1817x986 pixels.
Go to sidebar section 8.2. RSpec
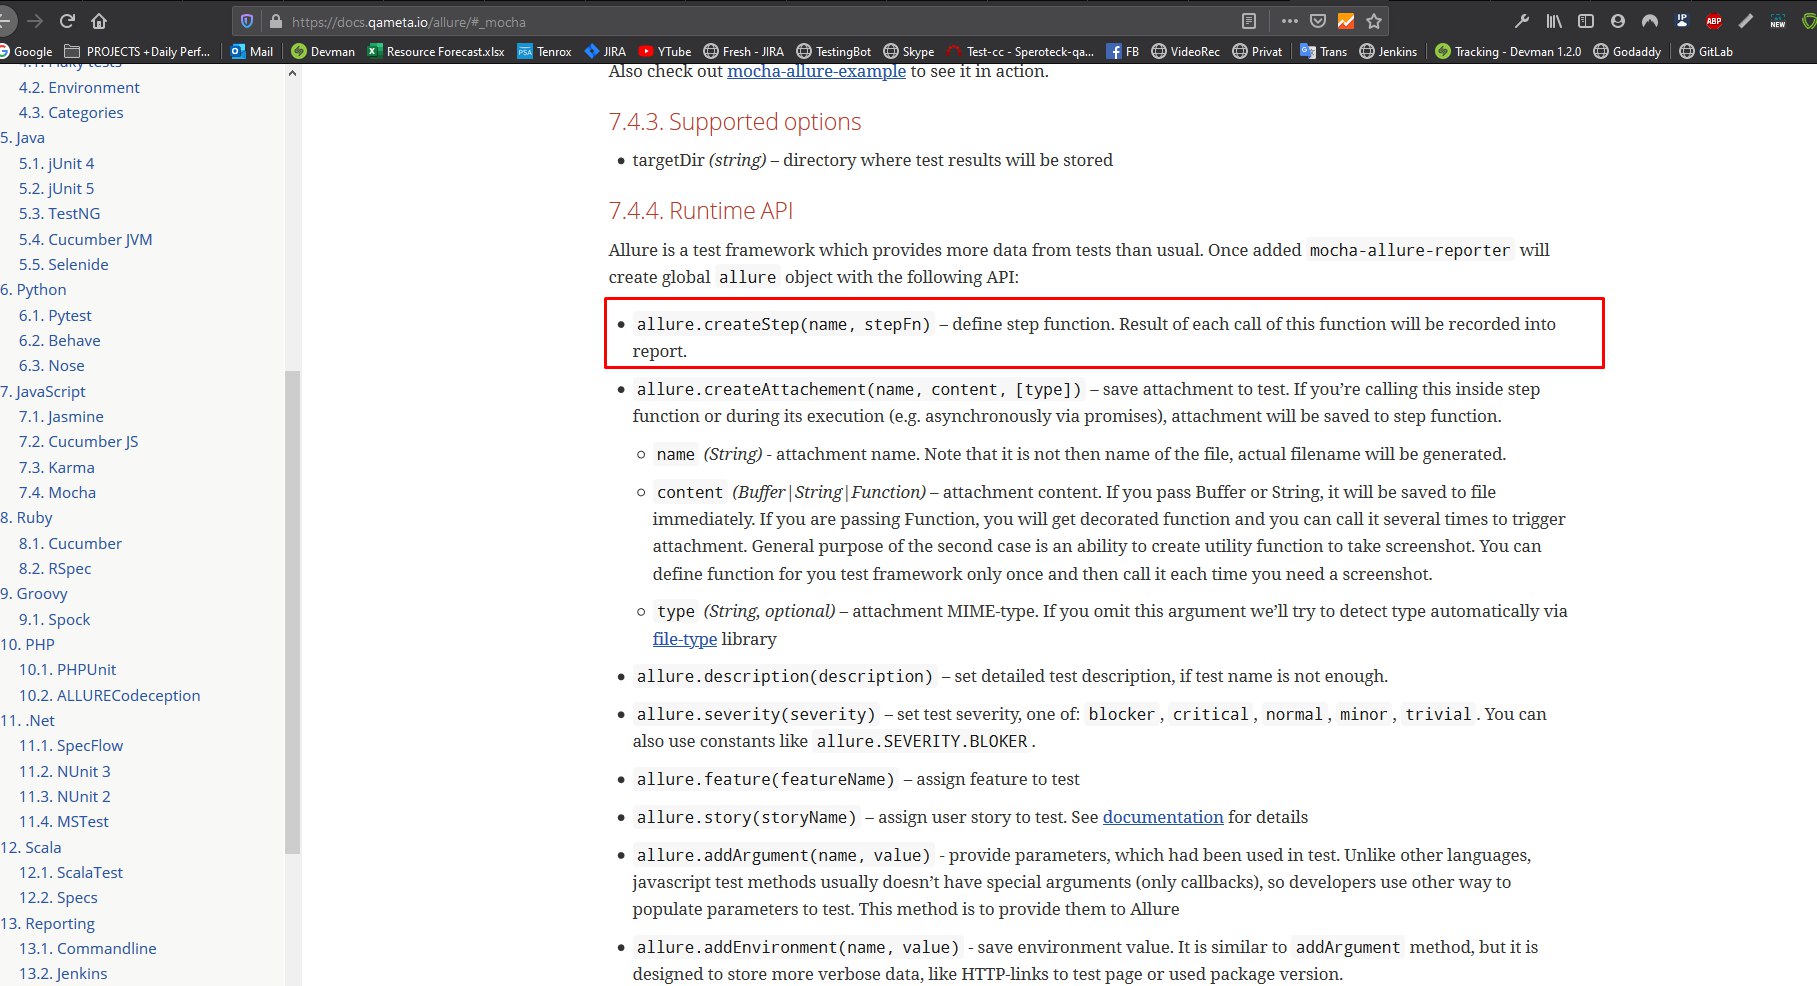55,568
